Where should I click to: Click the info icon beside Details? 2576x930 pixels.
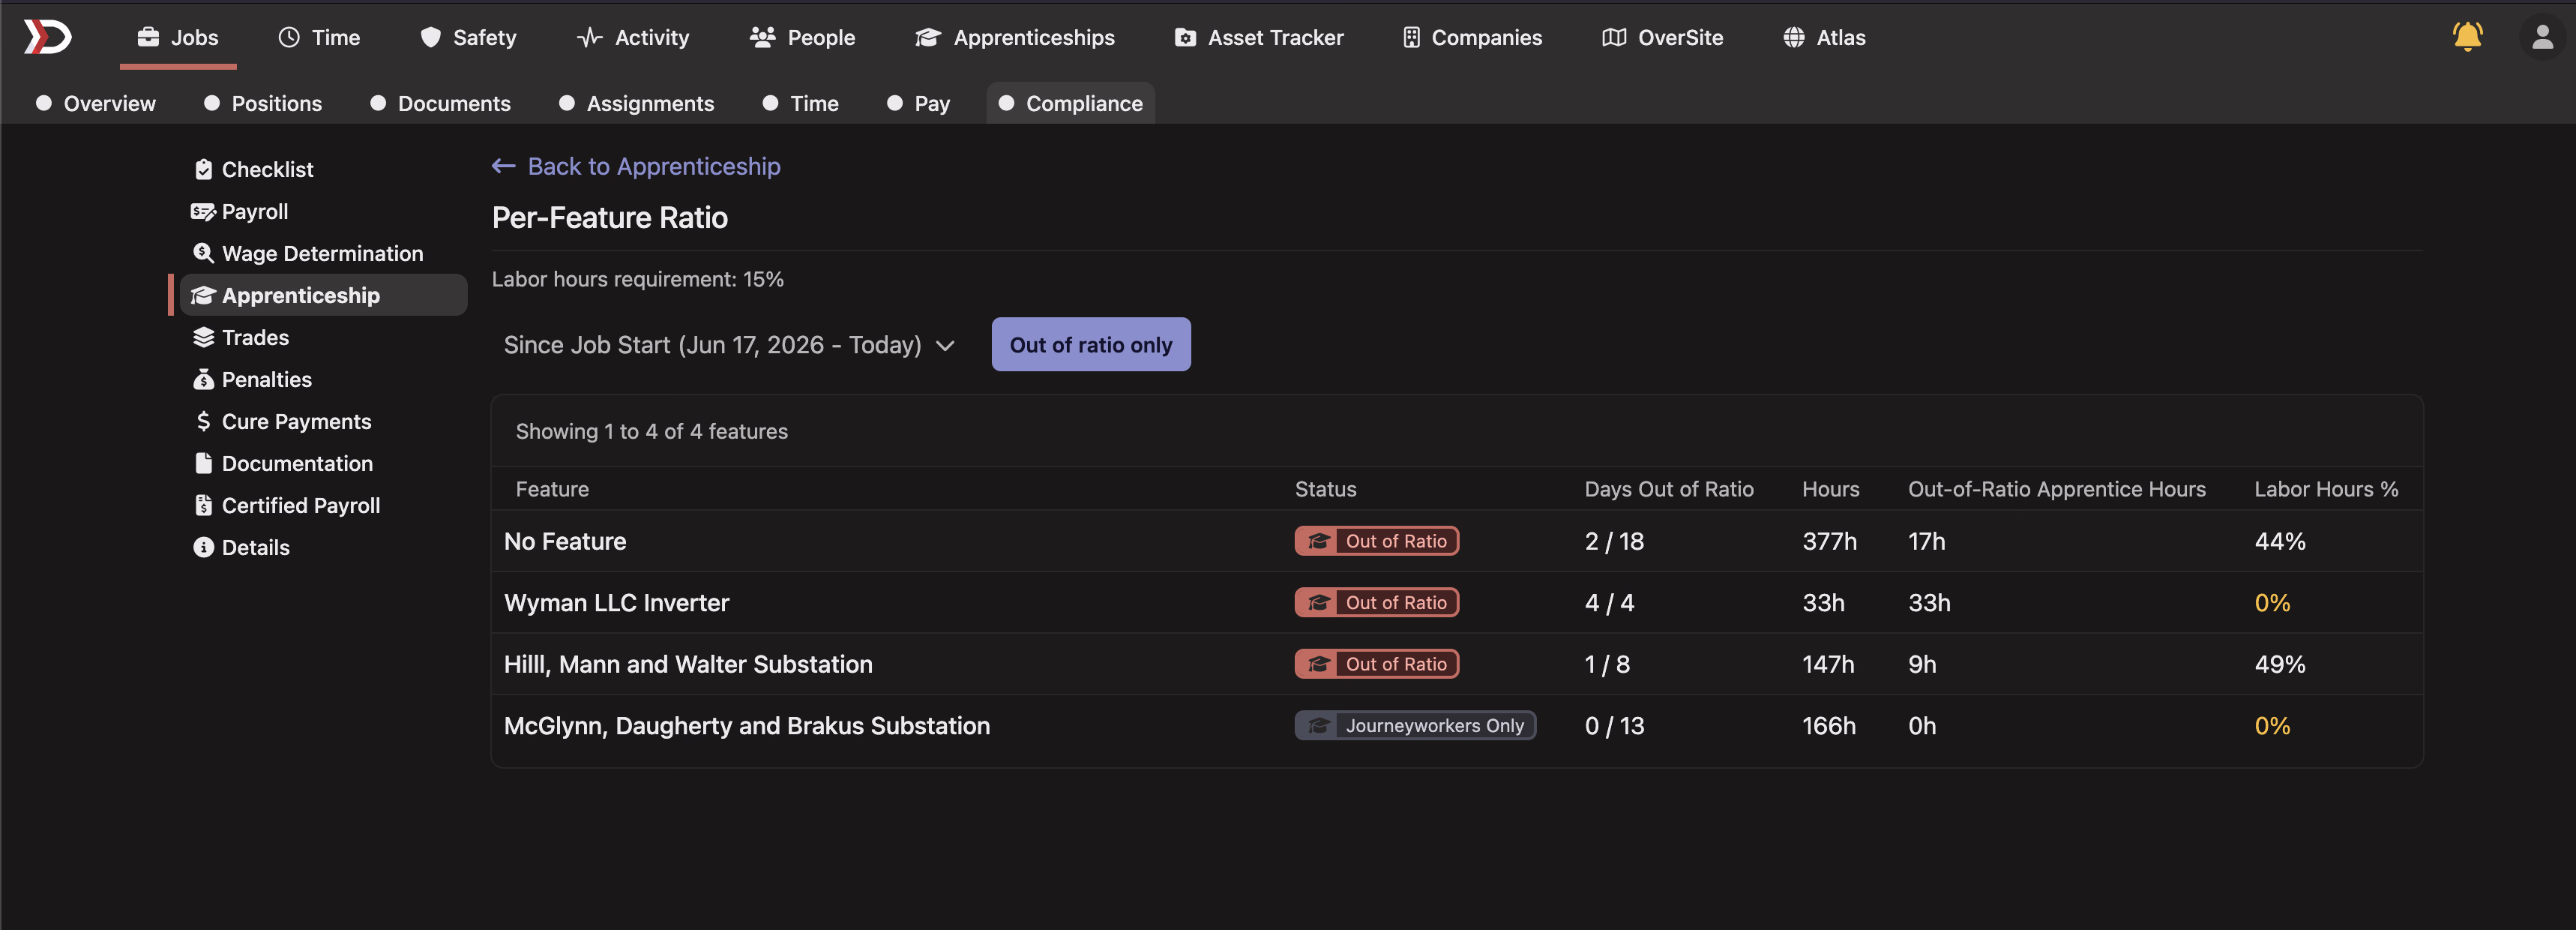203,547
